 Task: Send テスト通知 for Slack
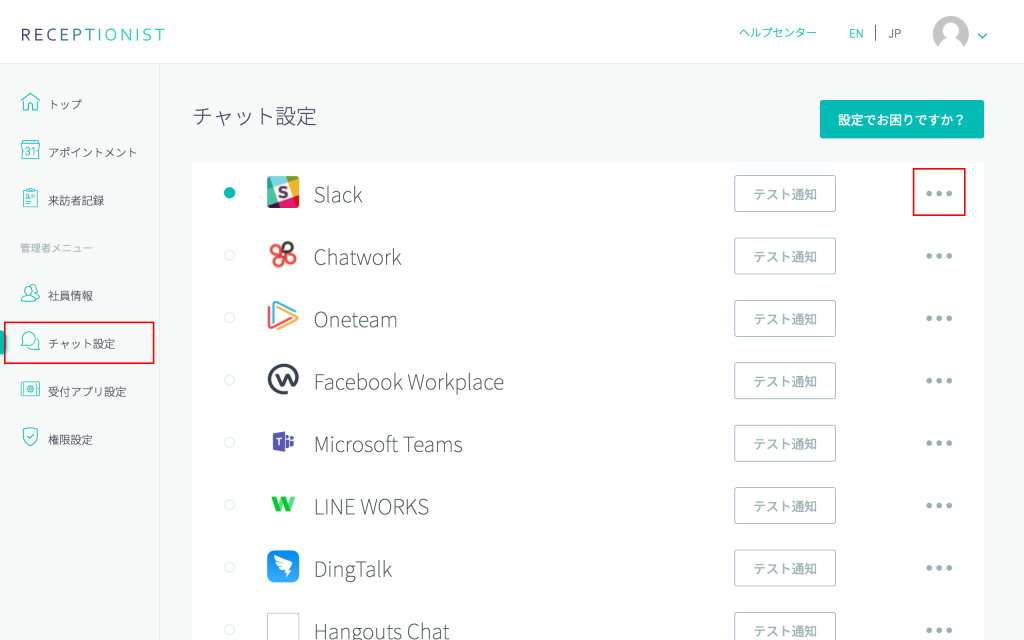click(x=784, y=194)
